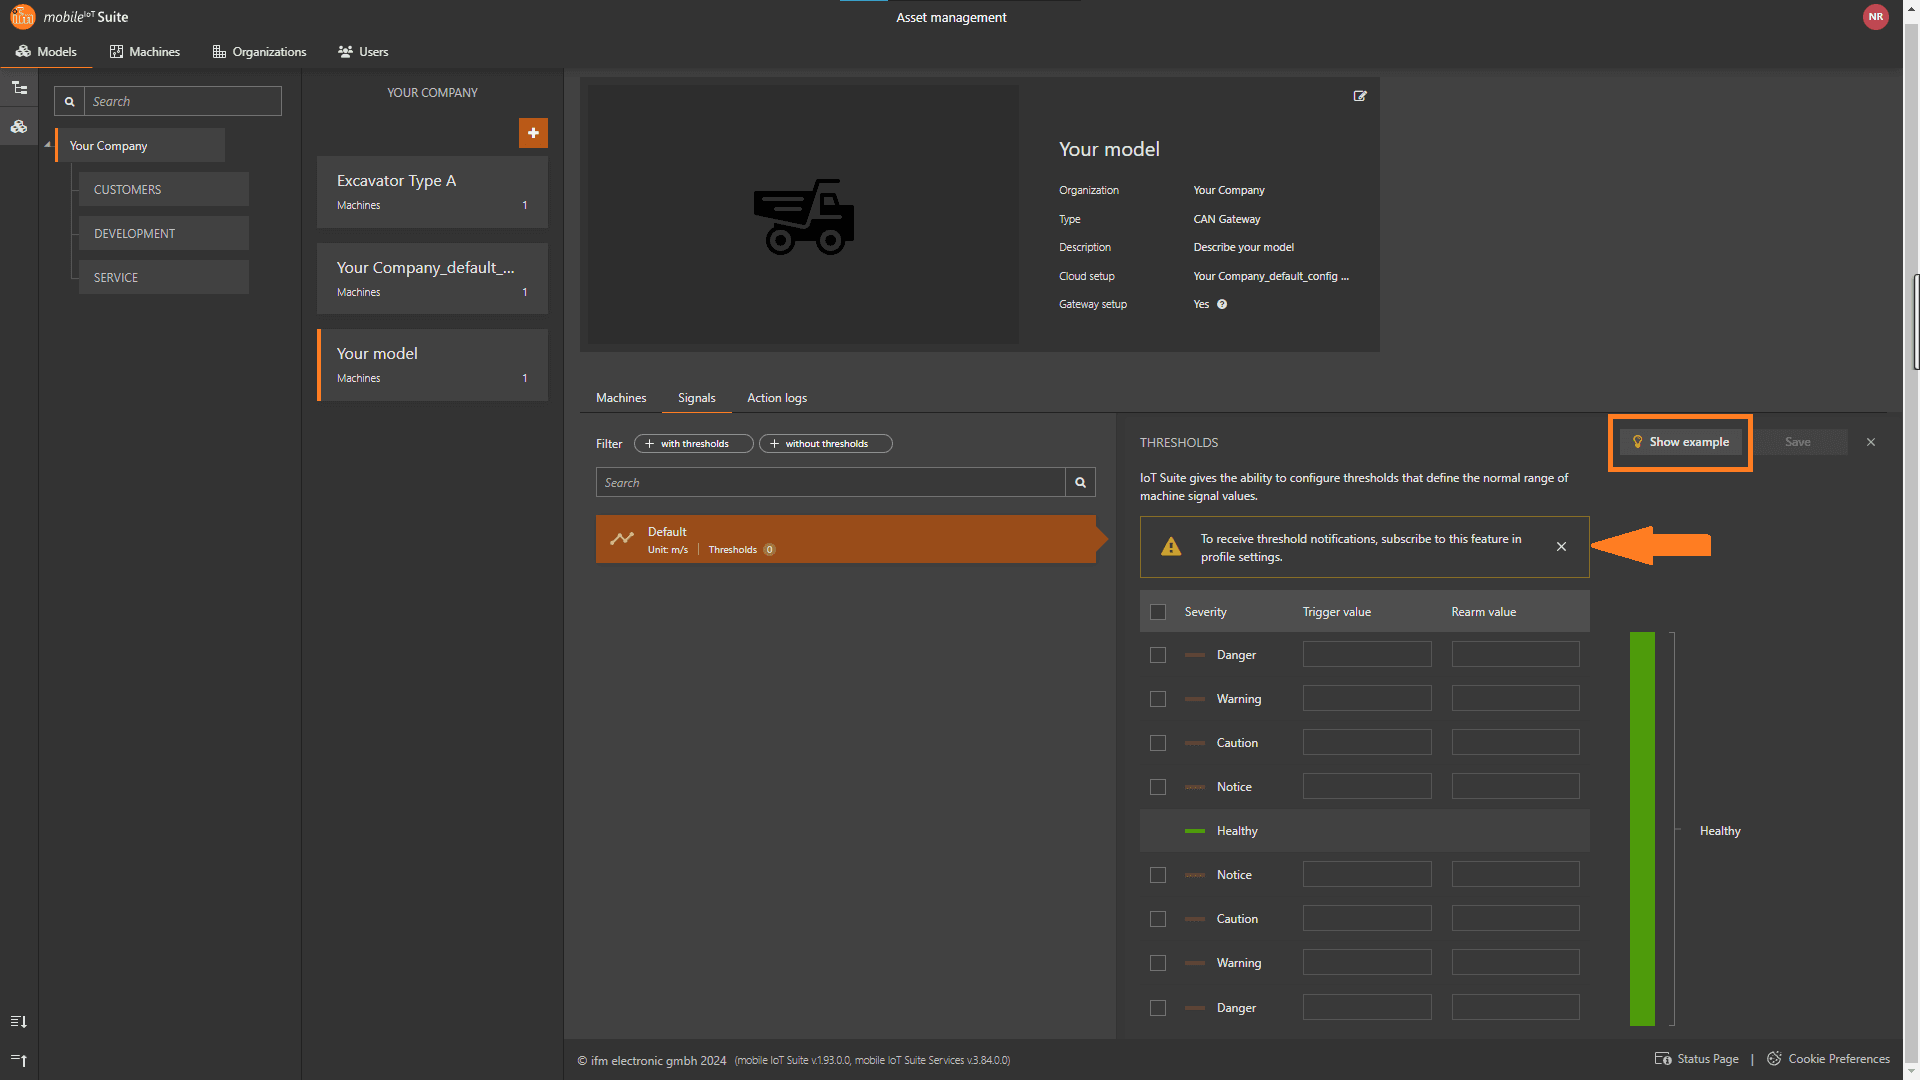
Task: Click the models sidebar icon
Action: (x=19, y=127)
